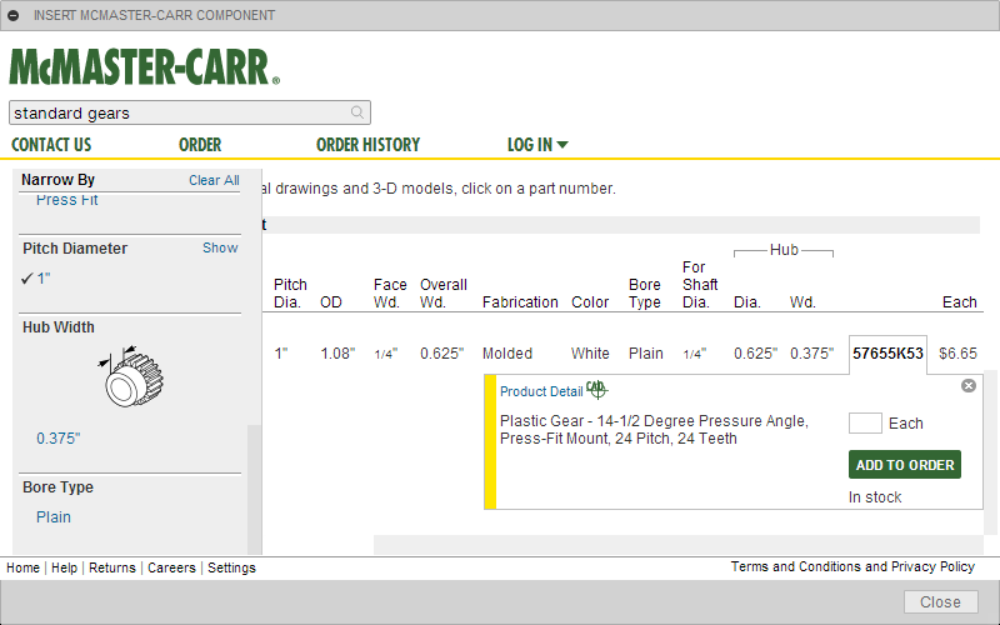Open the Home footer link
This screenshot has height=625, width=1000.
pos(23,568)
